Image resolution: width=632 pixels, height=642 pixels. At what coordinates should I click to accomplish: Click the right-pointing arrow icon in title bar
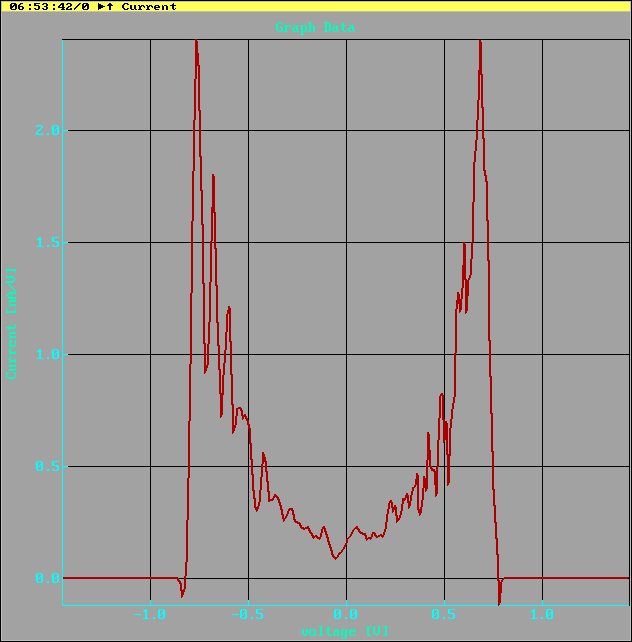pos(101,6)
